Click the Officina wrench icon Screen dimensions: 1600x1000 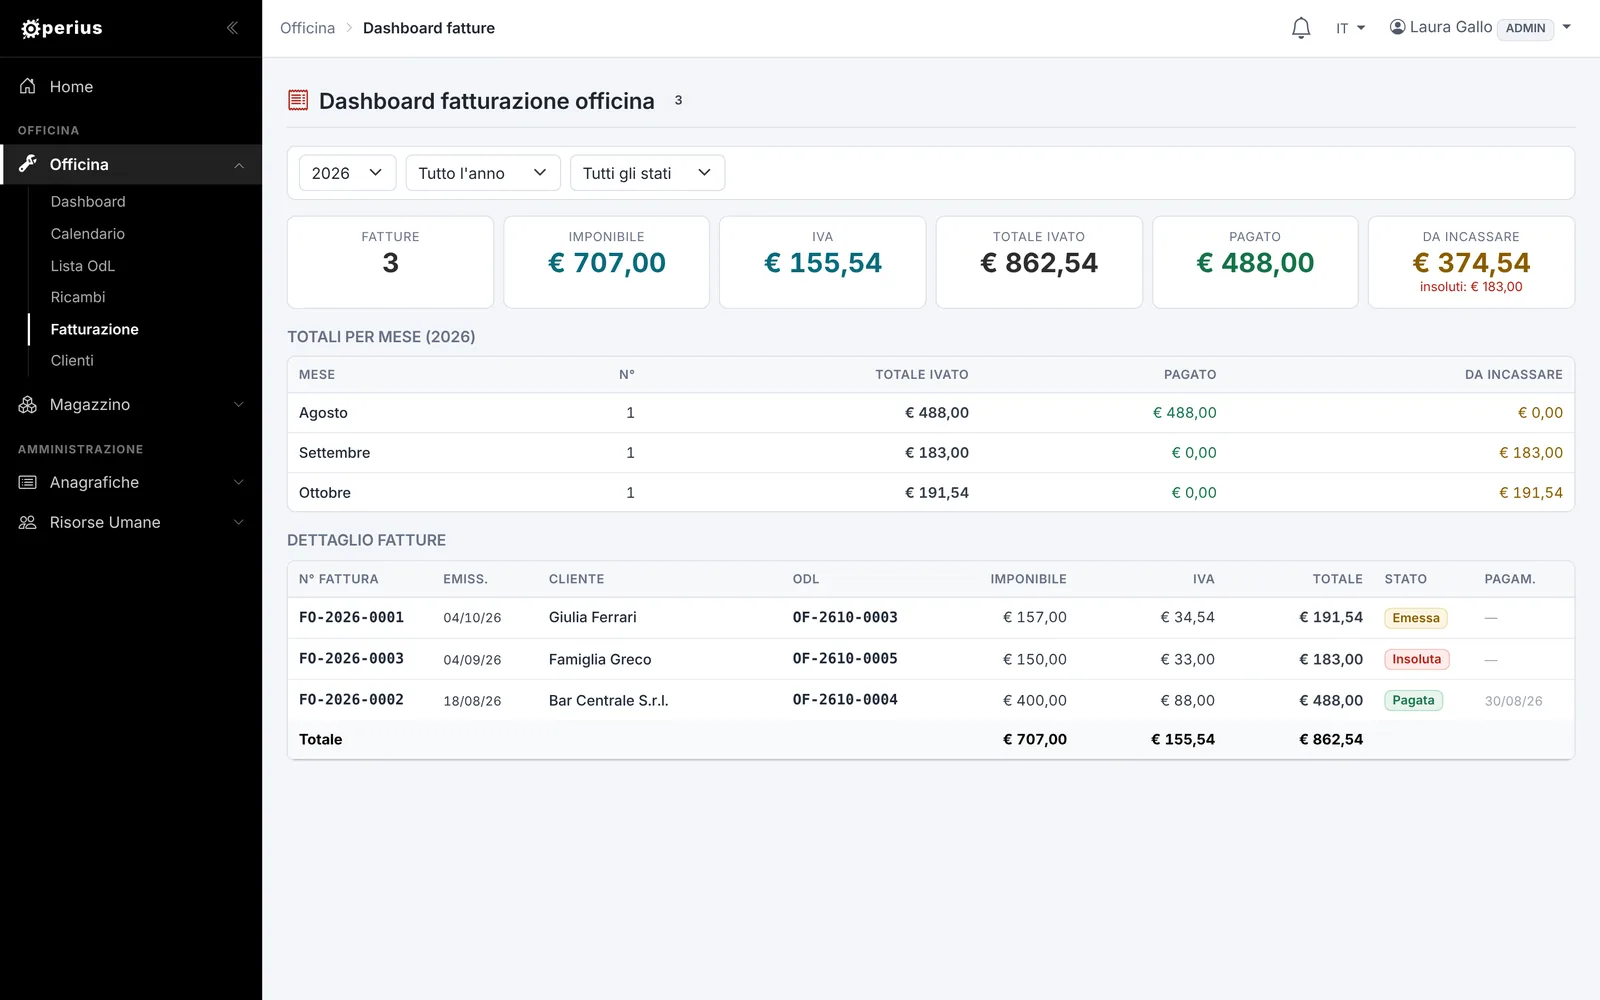click(x=28, y=163)
